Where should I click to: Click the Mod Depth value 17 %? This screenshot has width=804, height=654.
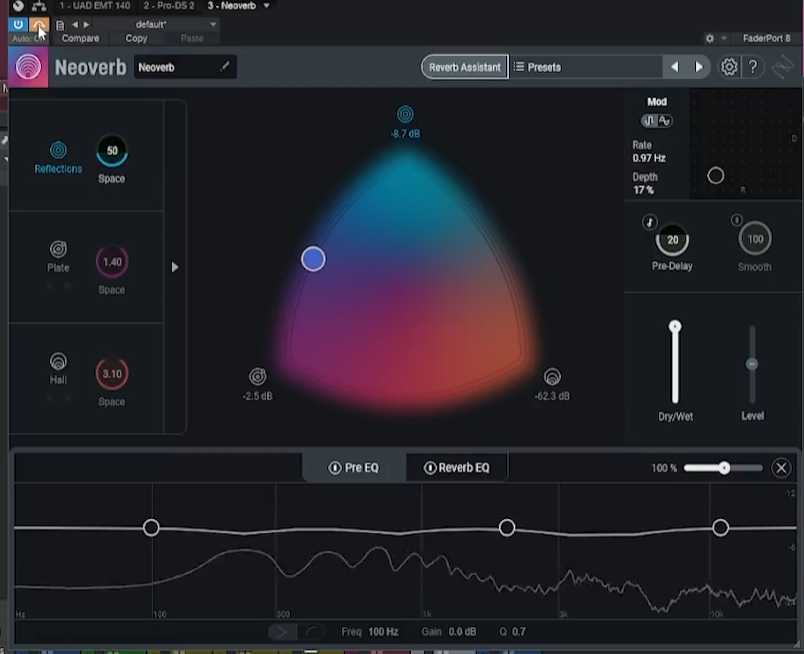tap(643, 190)
